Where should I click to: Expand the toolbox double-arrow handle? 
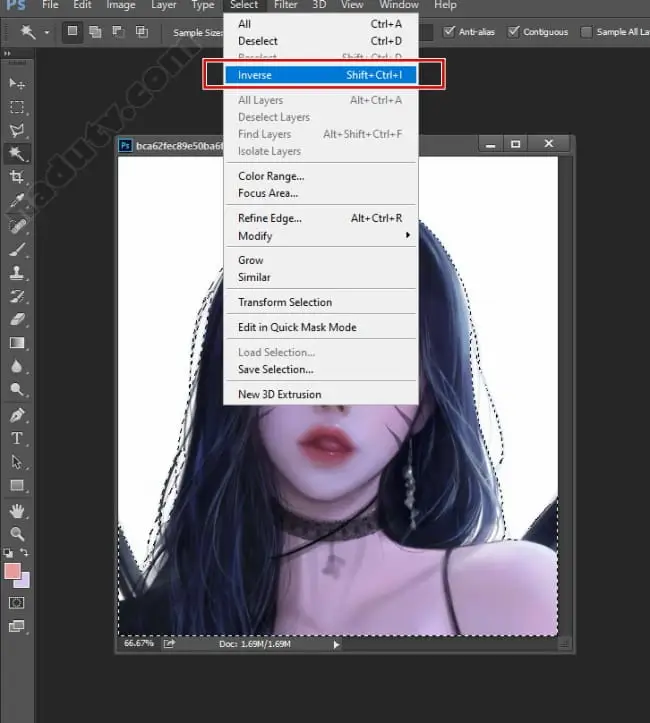click(x=7, y=53)
